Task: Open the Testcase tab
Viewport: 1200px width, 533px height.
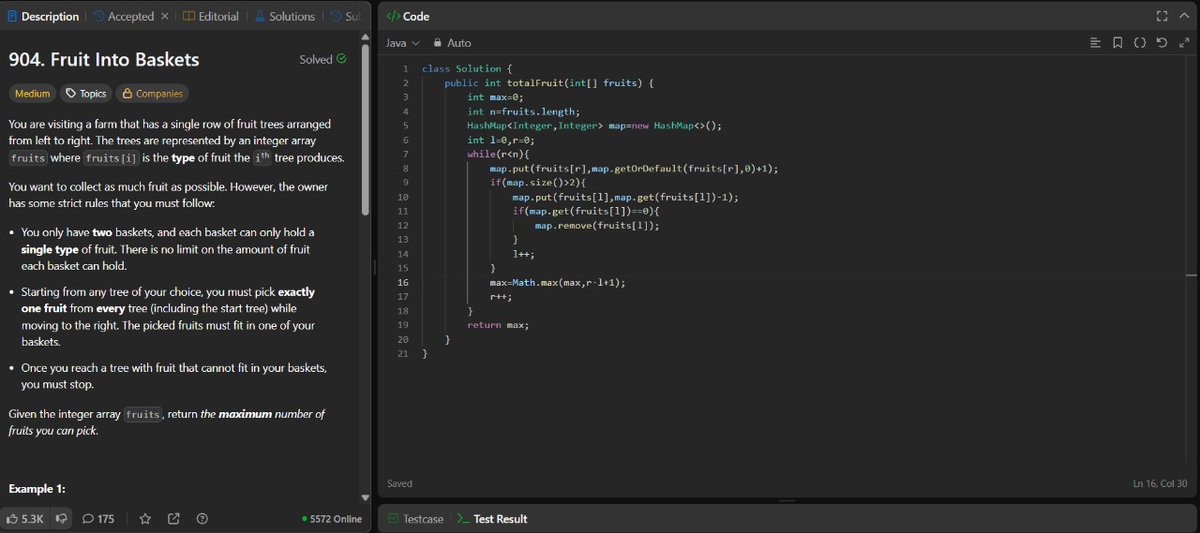Action: [x=416, y=519]
